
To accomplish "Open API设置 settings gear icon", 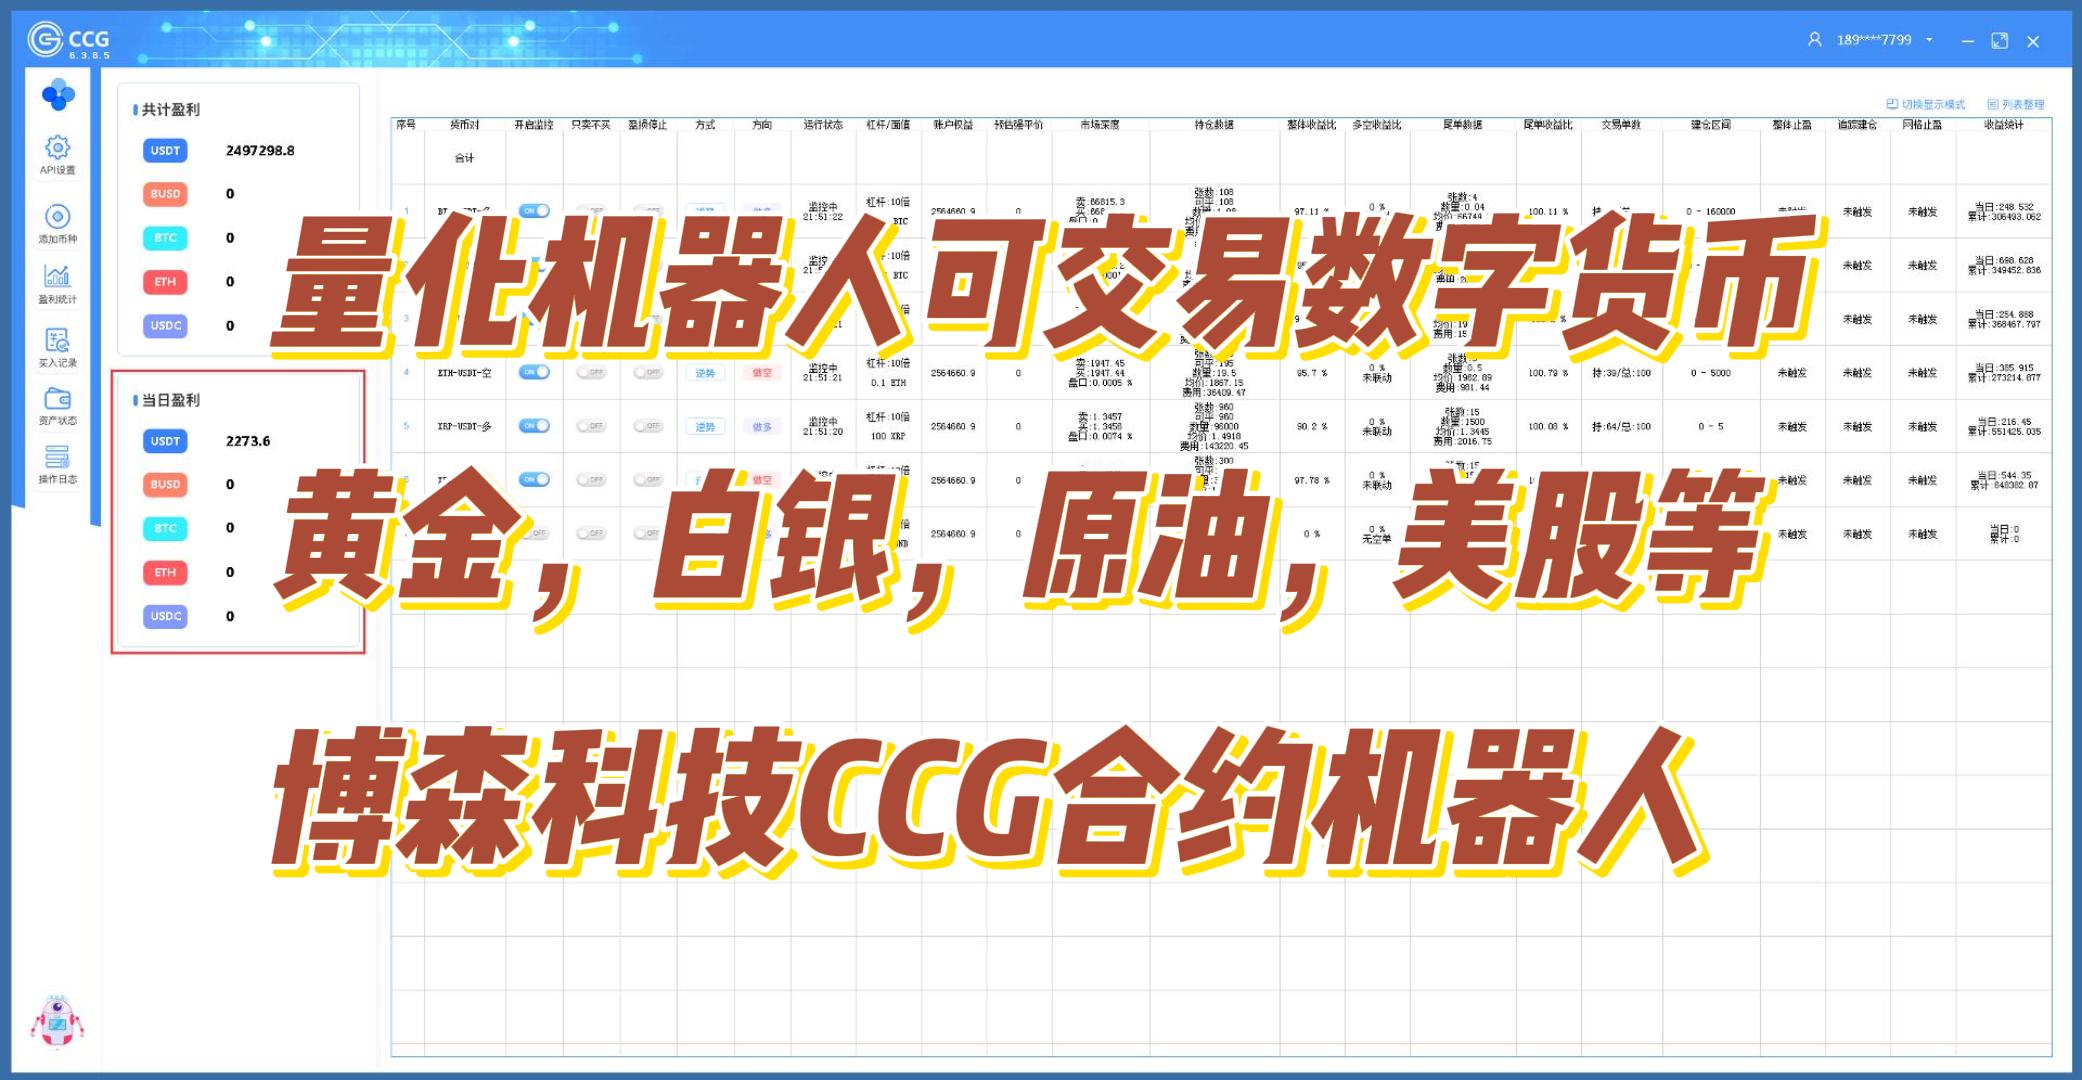I will point(57,148).
